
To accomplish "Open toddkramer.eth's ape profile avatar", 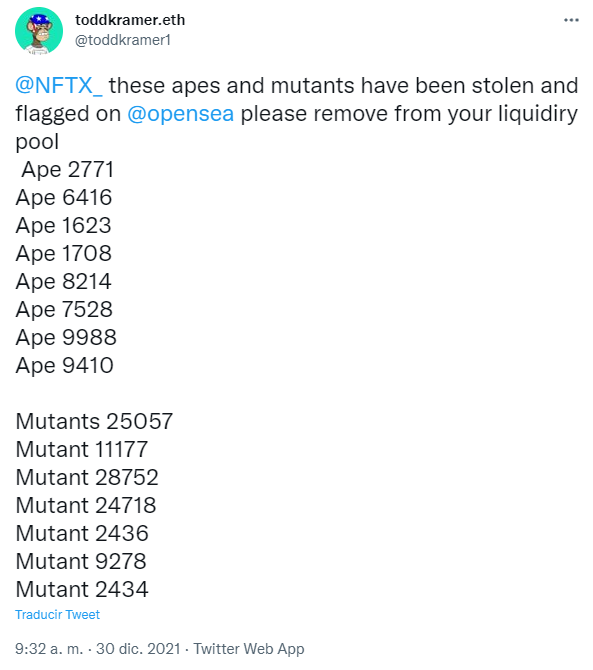I will click(x=39, y=31).
